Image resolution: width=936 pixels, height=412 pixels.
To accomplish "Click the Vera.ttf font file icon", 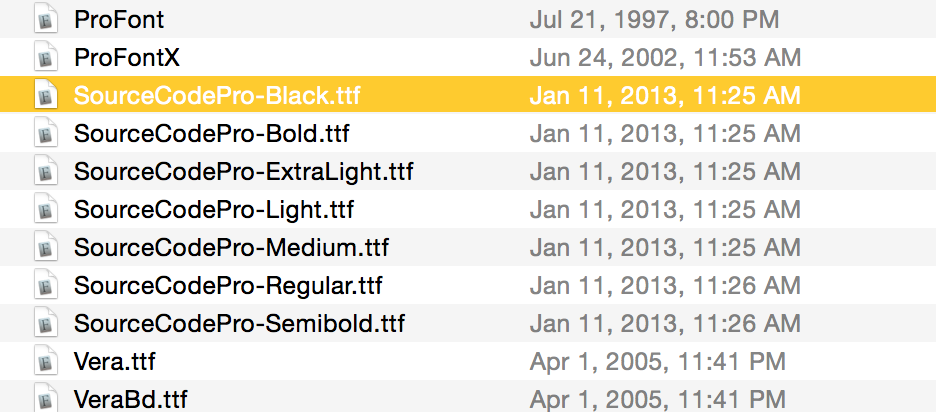I will click(46, 361).
